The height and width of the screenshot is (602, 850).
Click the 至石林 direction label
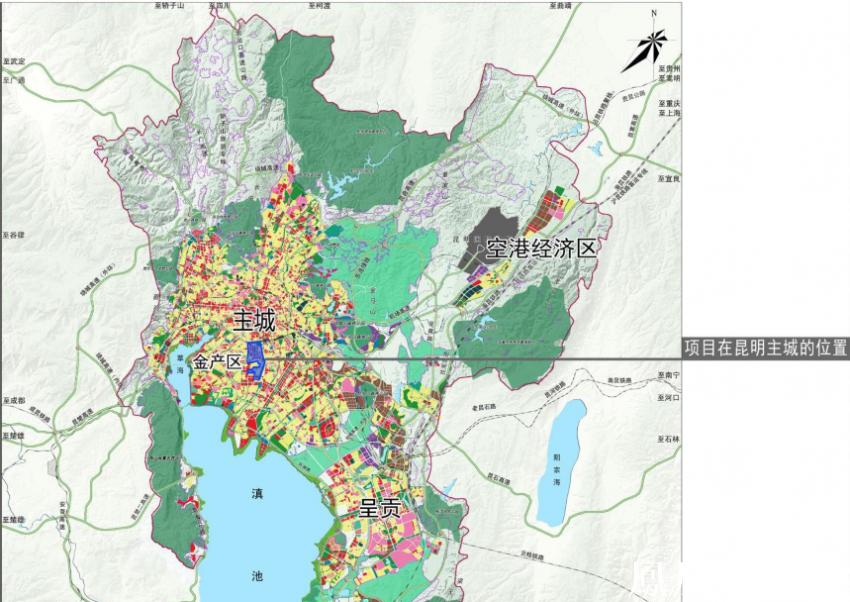(669, 439)
